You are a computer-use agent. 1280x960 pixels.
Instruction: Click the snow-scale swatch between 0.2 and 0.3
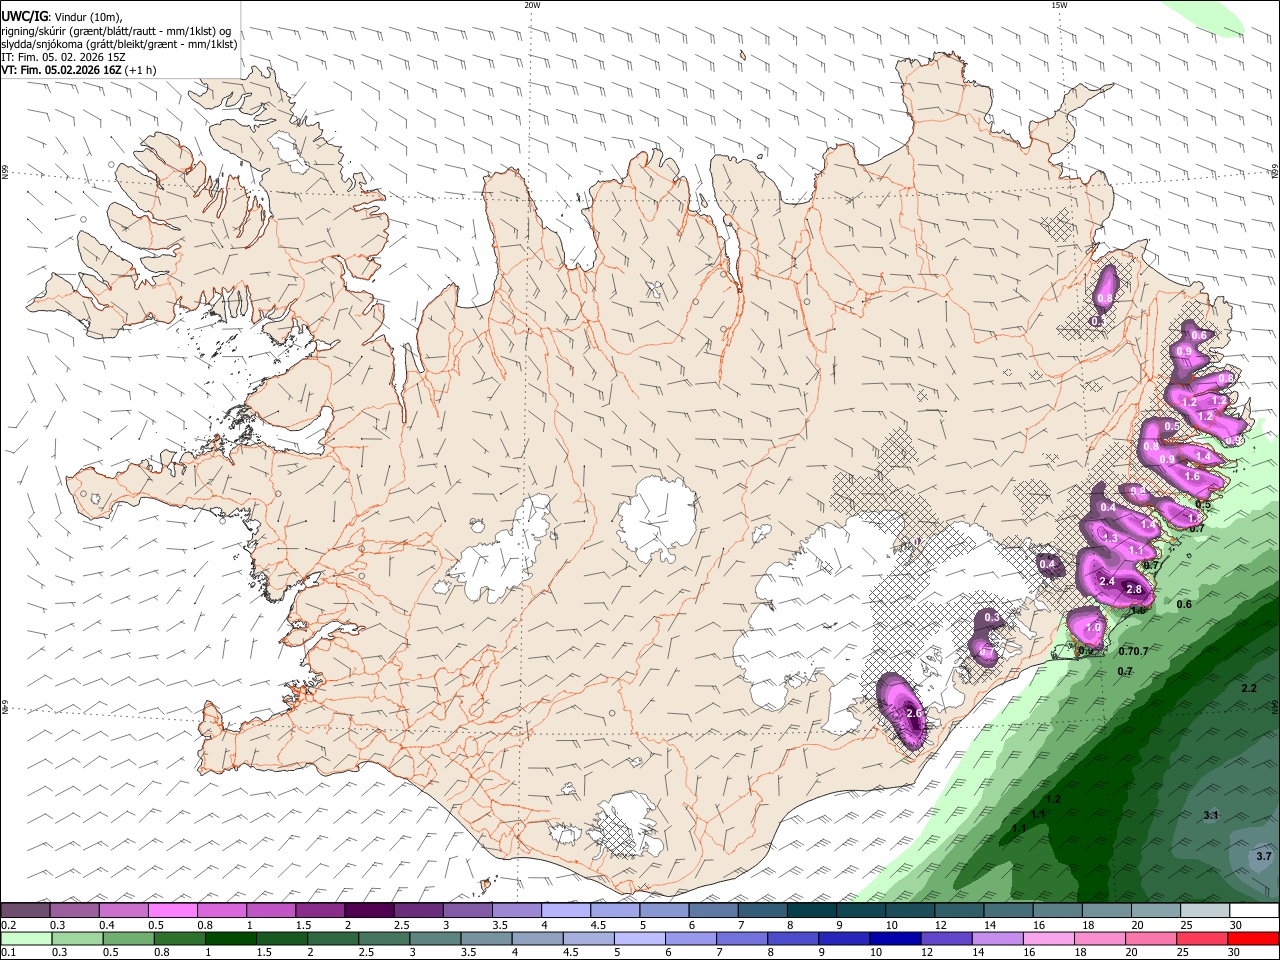coord(25,910)
